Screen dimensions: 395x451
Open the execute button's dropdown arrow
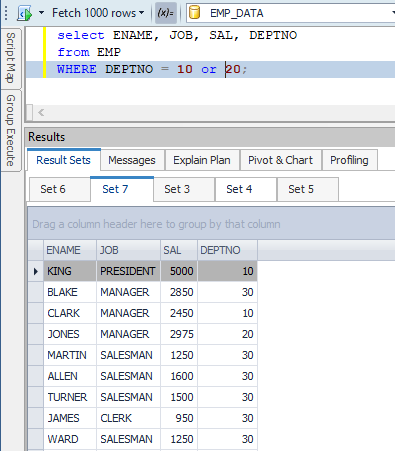pos(41,13)
